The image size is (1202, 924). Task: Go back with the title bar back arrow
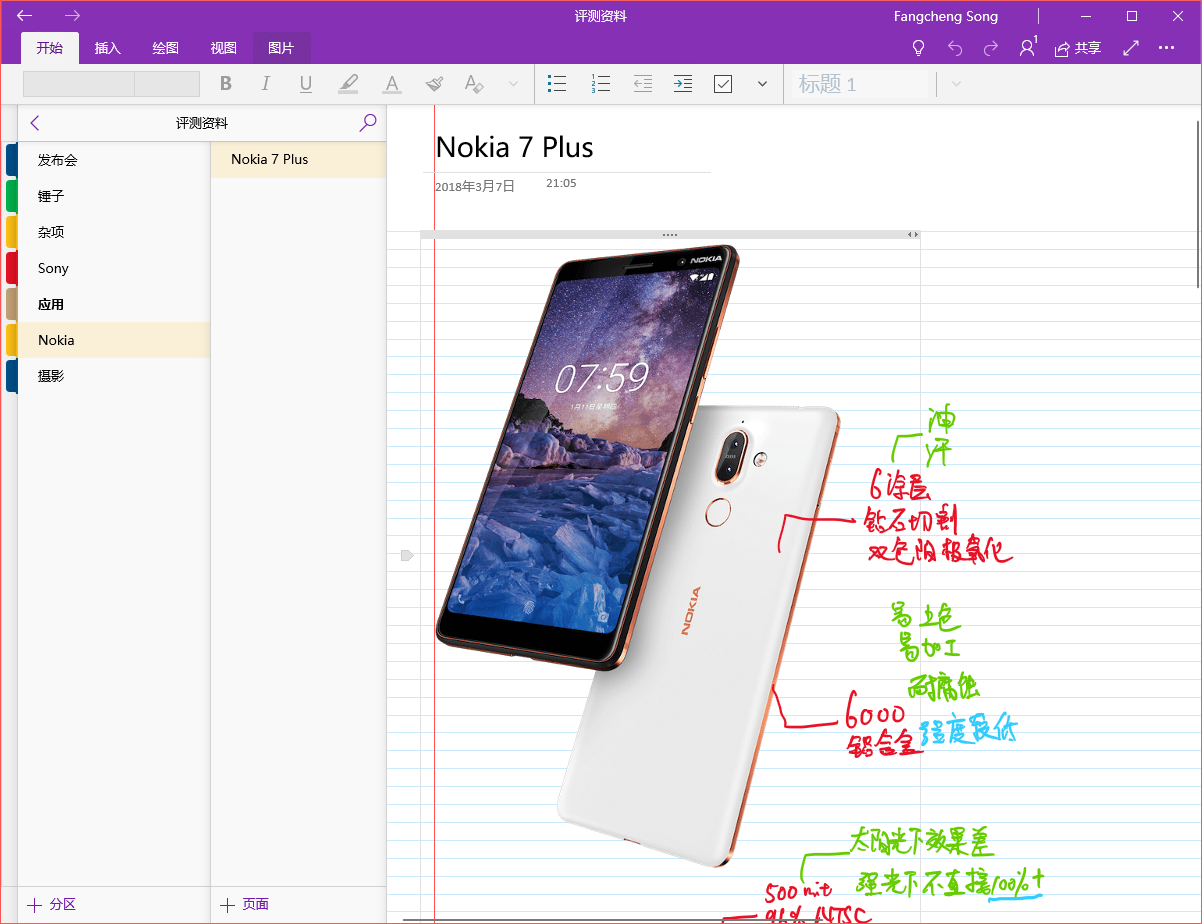[25, 16]
